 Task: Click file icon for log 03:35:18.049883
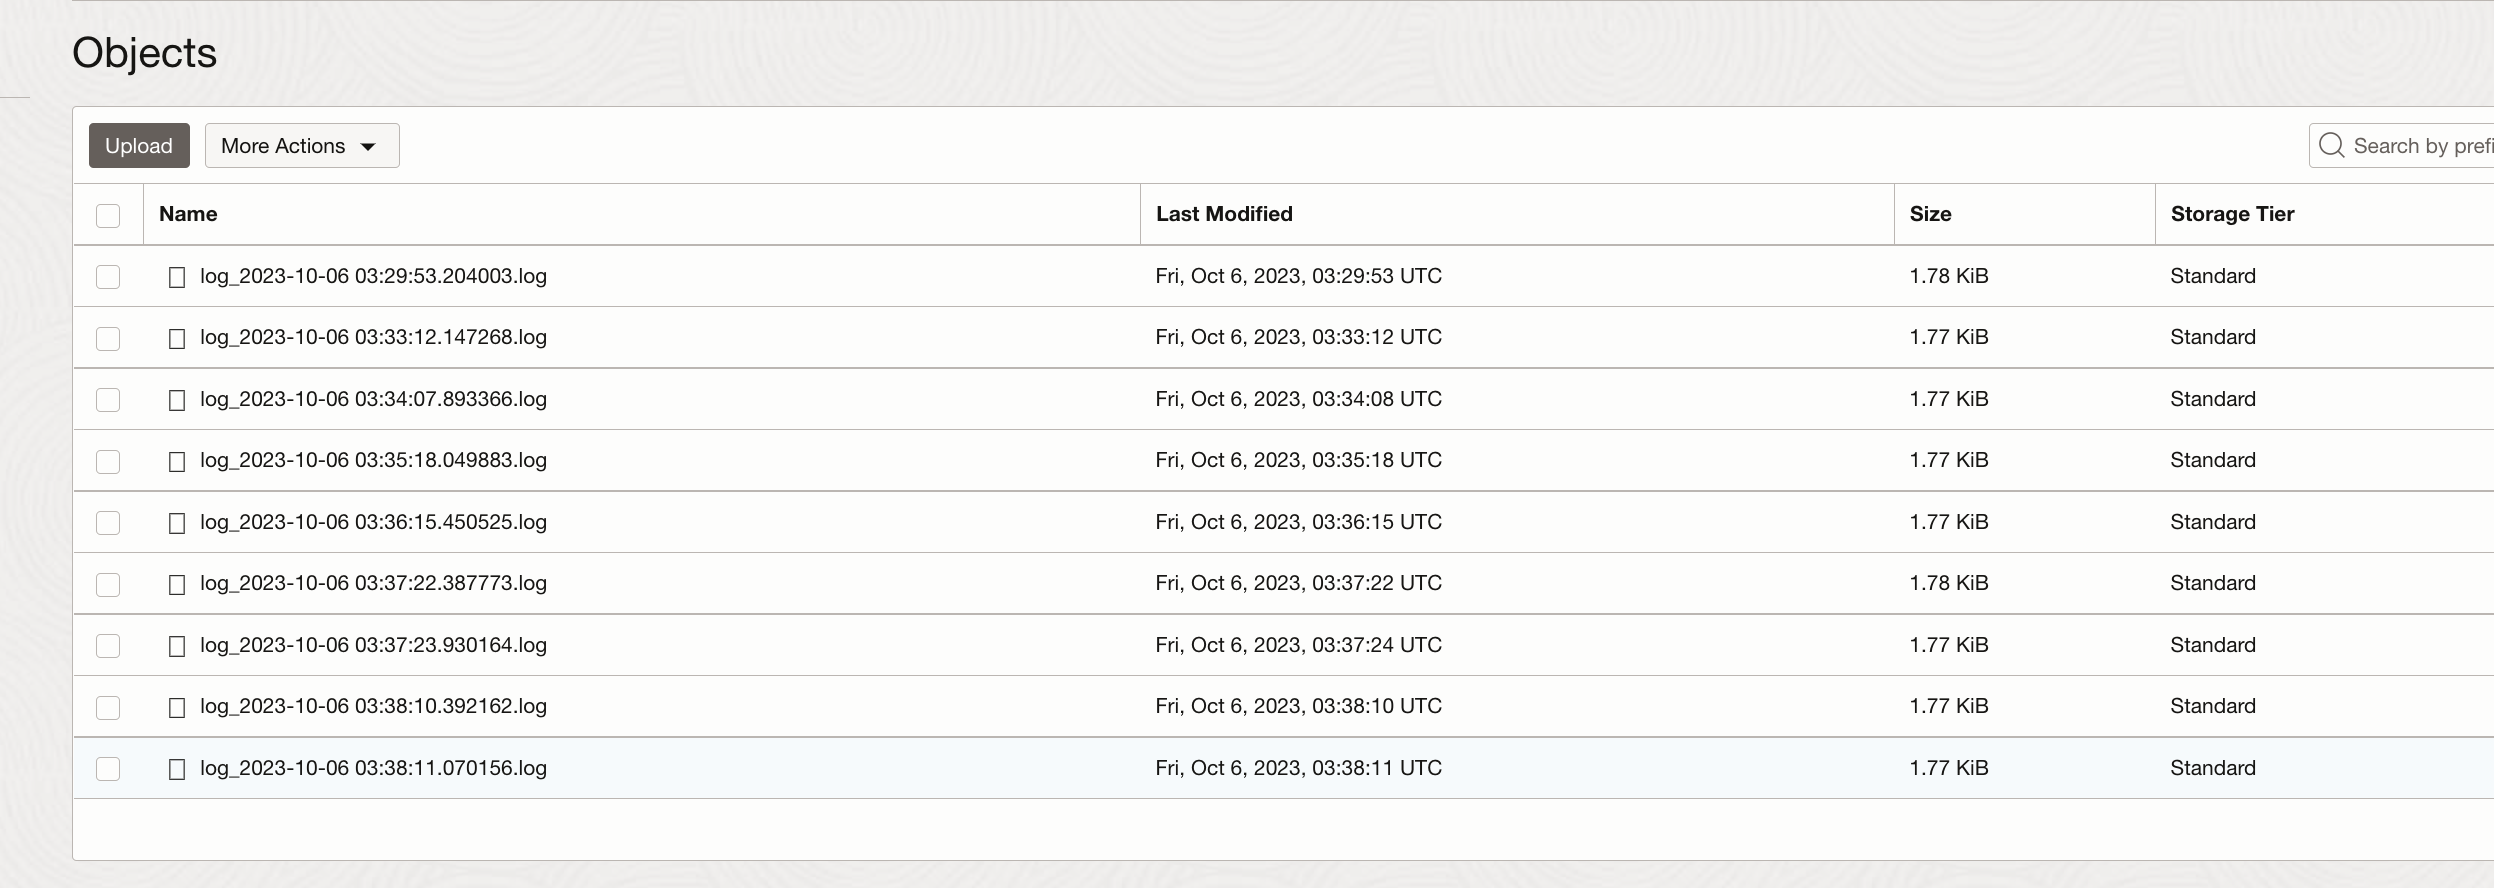(177, 461)
